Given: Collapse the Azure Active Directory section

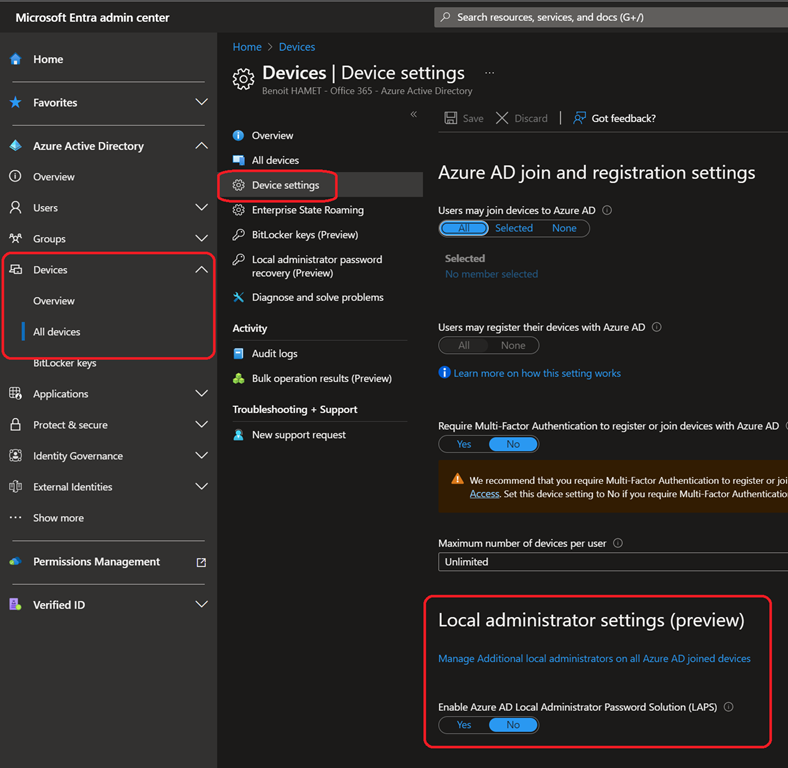Looking at the screenshot, I should tap(201, 146).
